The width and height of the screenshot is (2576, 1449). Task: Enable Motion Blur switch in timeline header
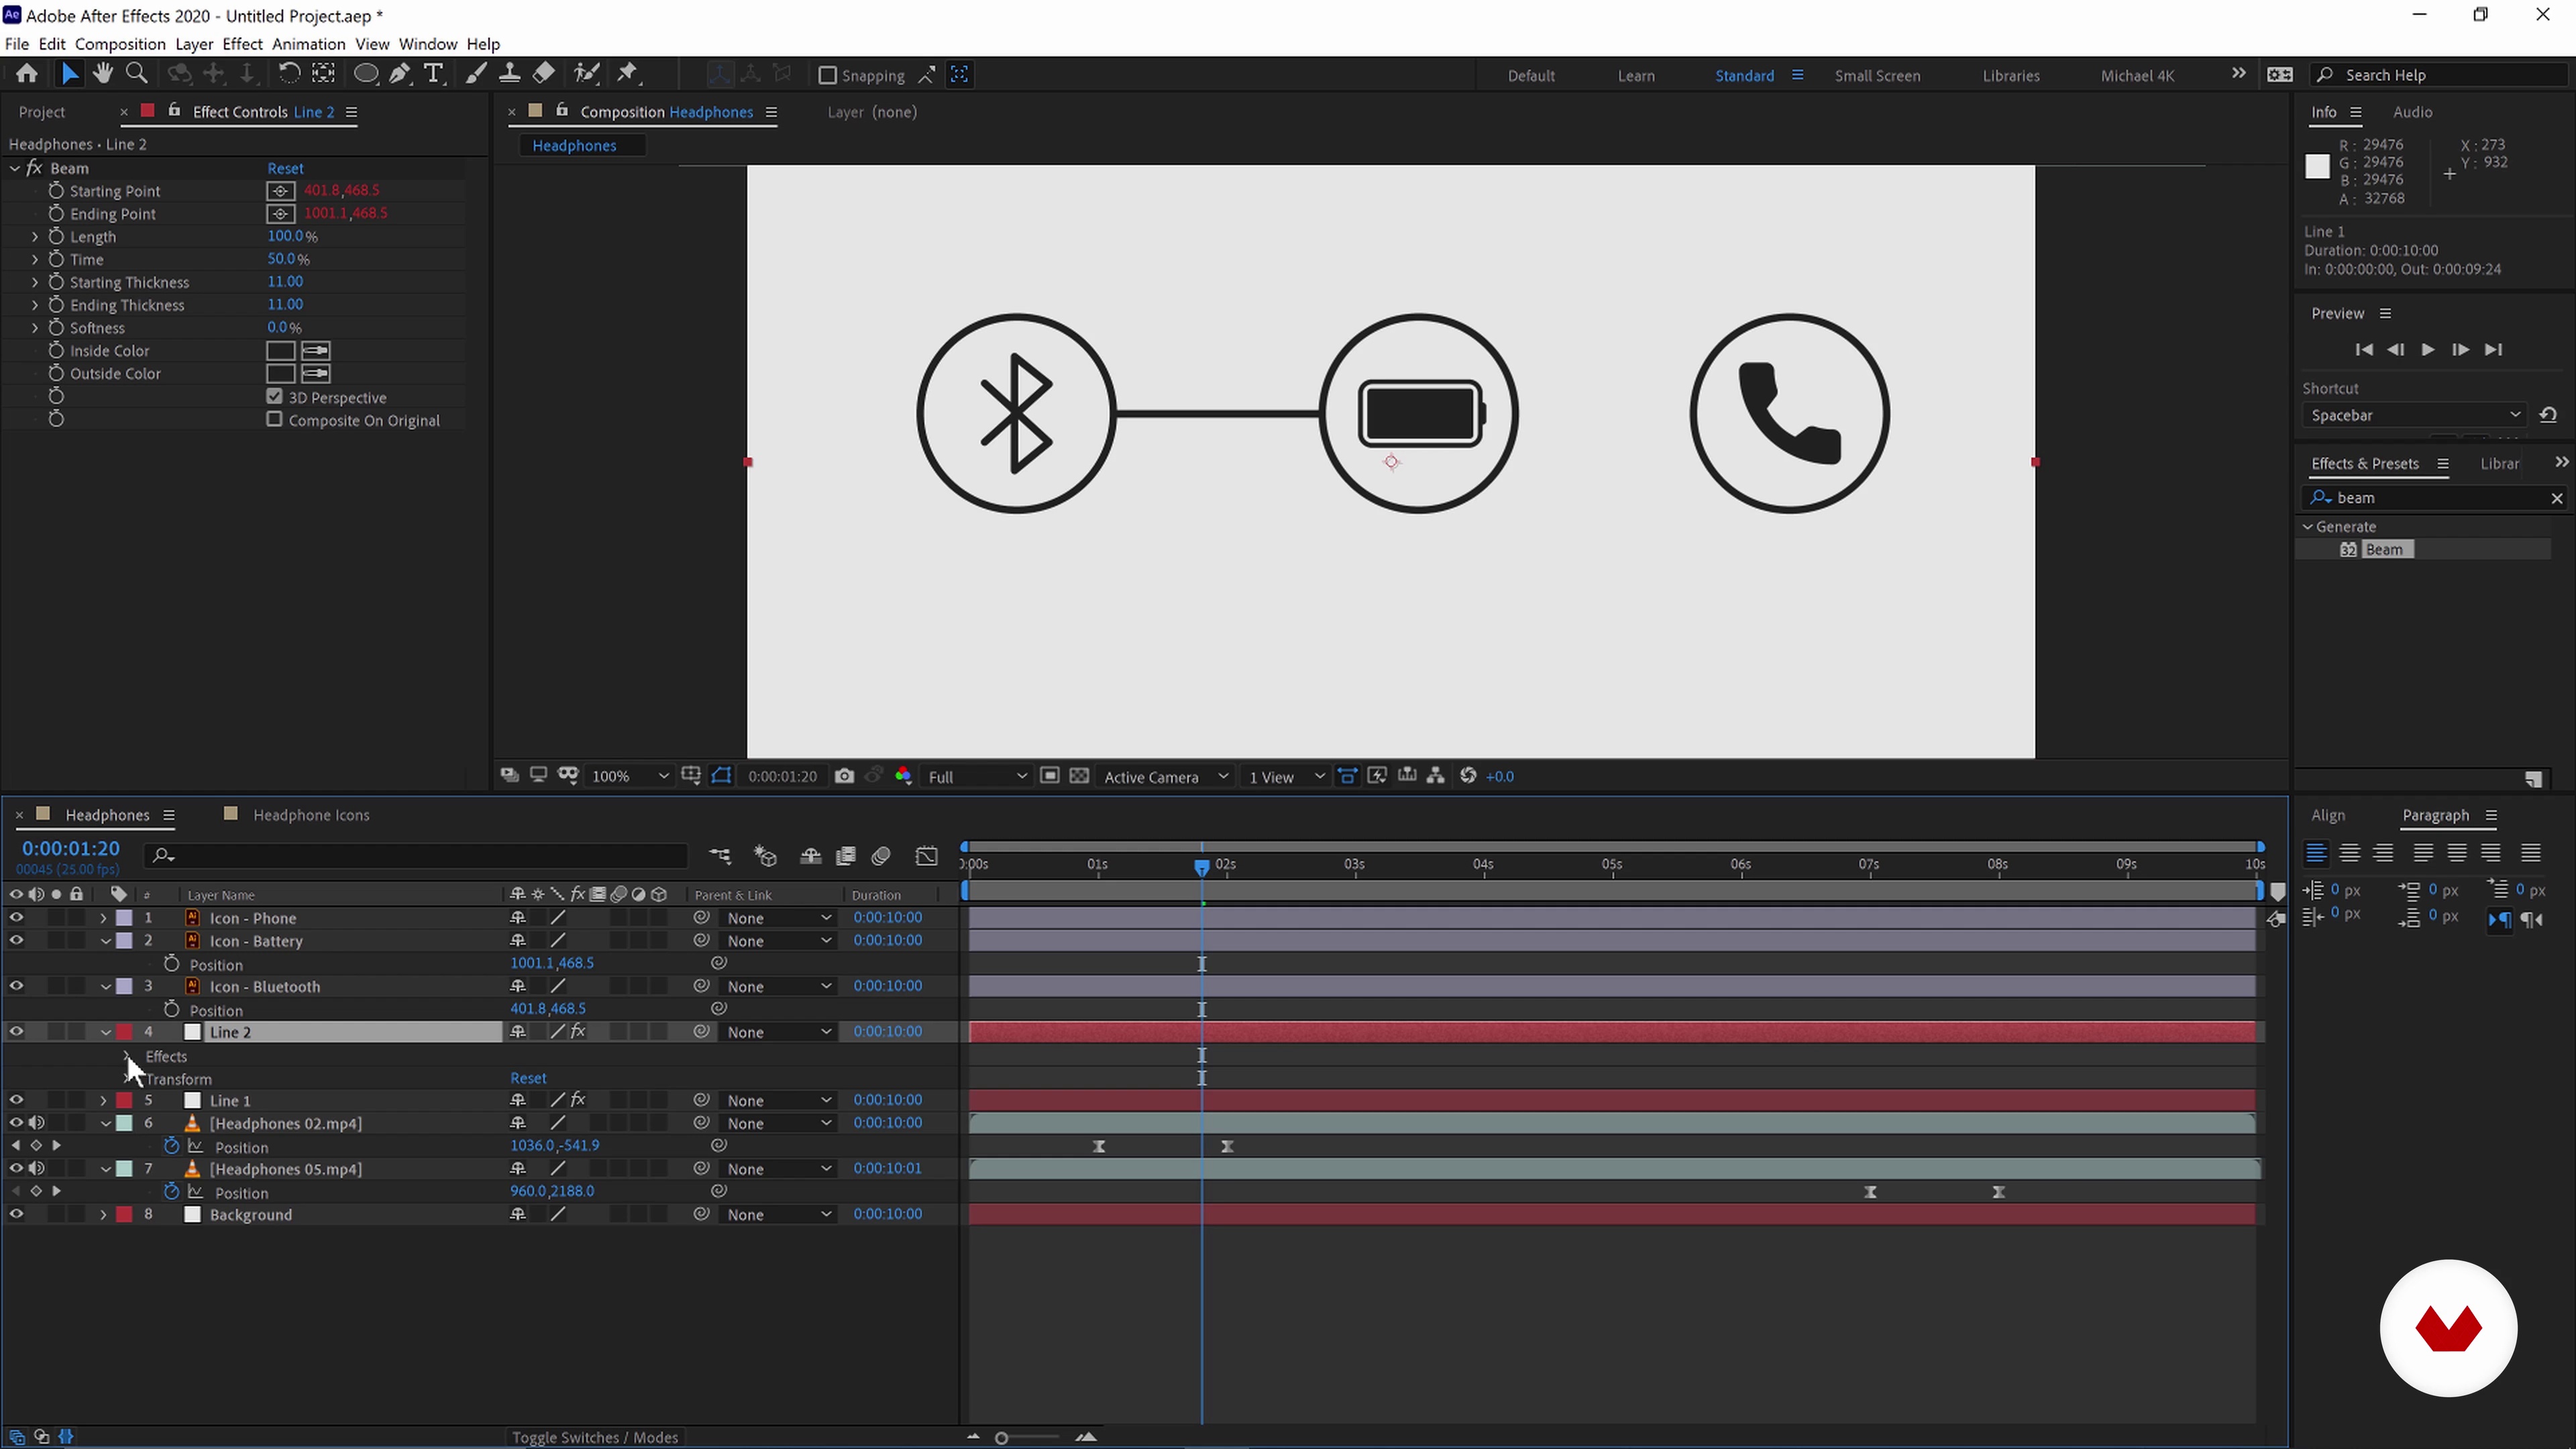click(x=881, y=857)
